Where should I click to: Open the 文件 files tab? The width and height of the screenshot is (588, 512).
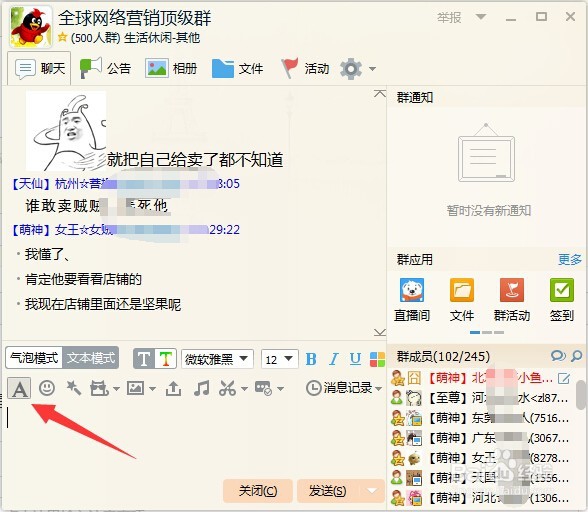(237, 68)
